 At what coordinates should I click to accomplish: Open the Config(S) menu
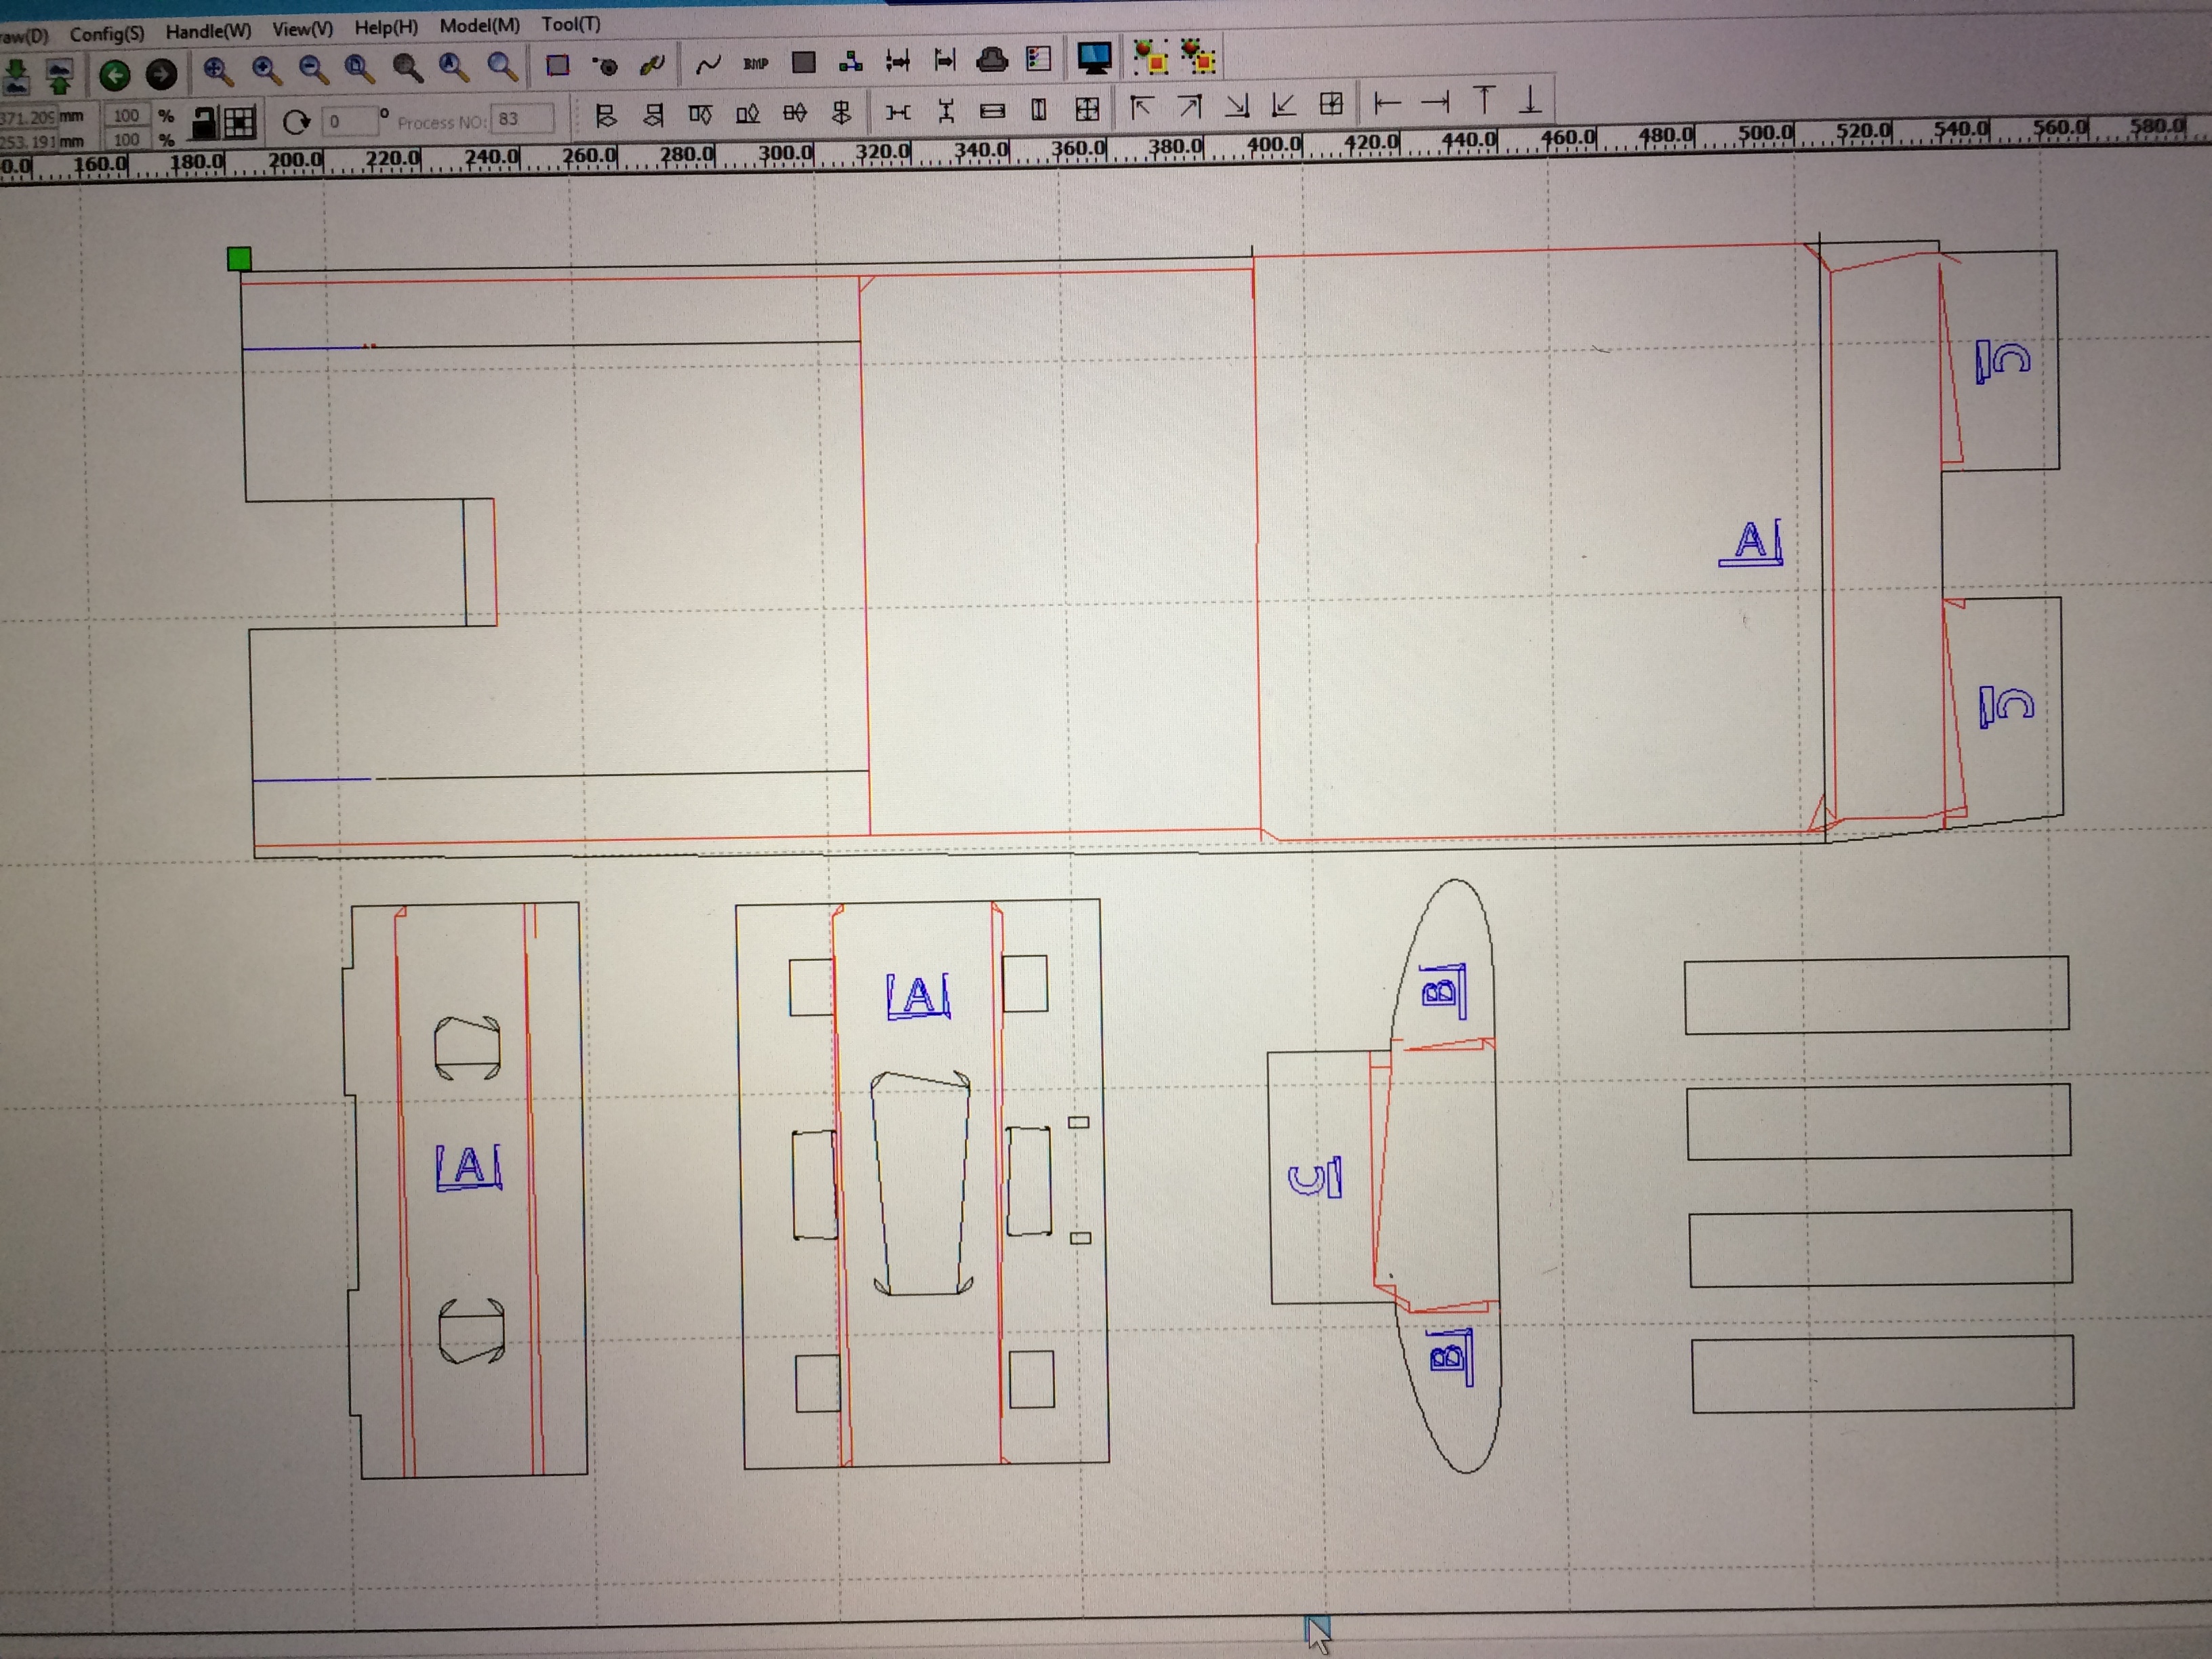pyautogui.click(x=106, y=34)
